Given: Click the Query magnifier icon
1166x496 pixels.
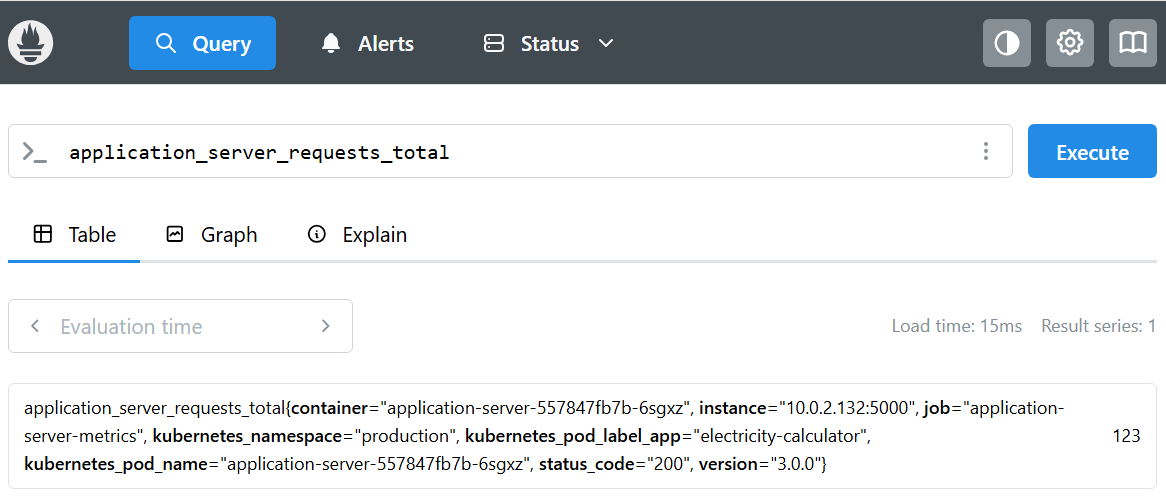Looking at the screenshot, I should (164, 43).
